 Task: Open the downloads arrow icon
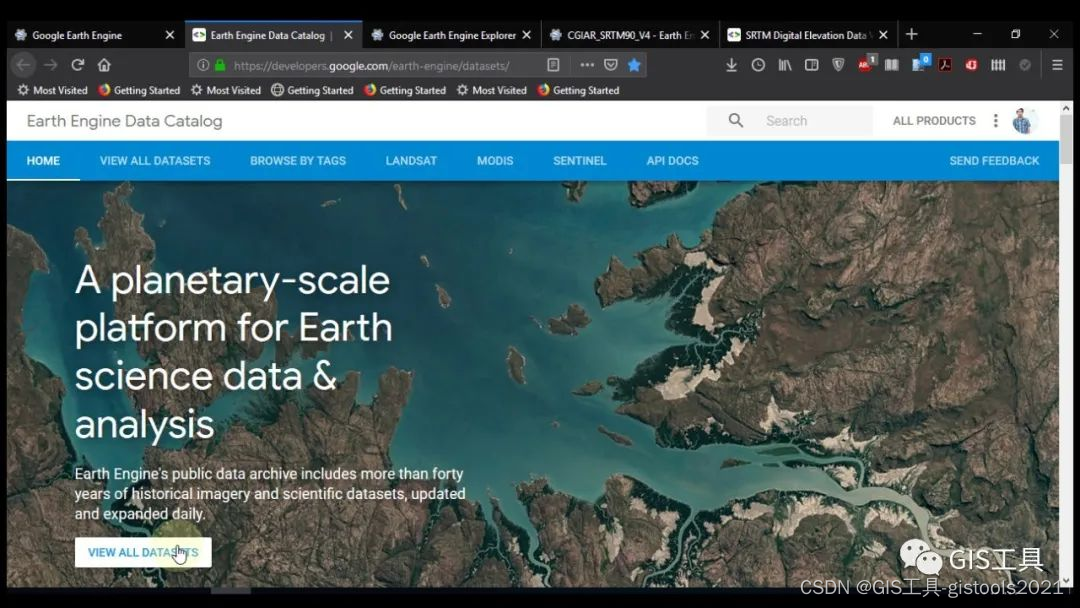(731, 65)
